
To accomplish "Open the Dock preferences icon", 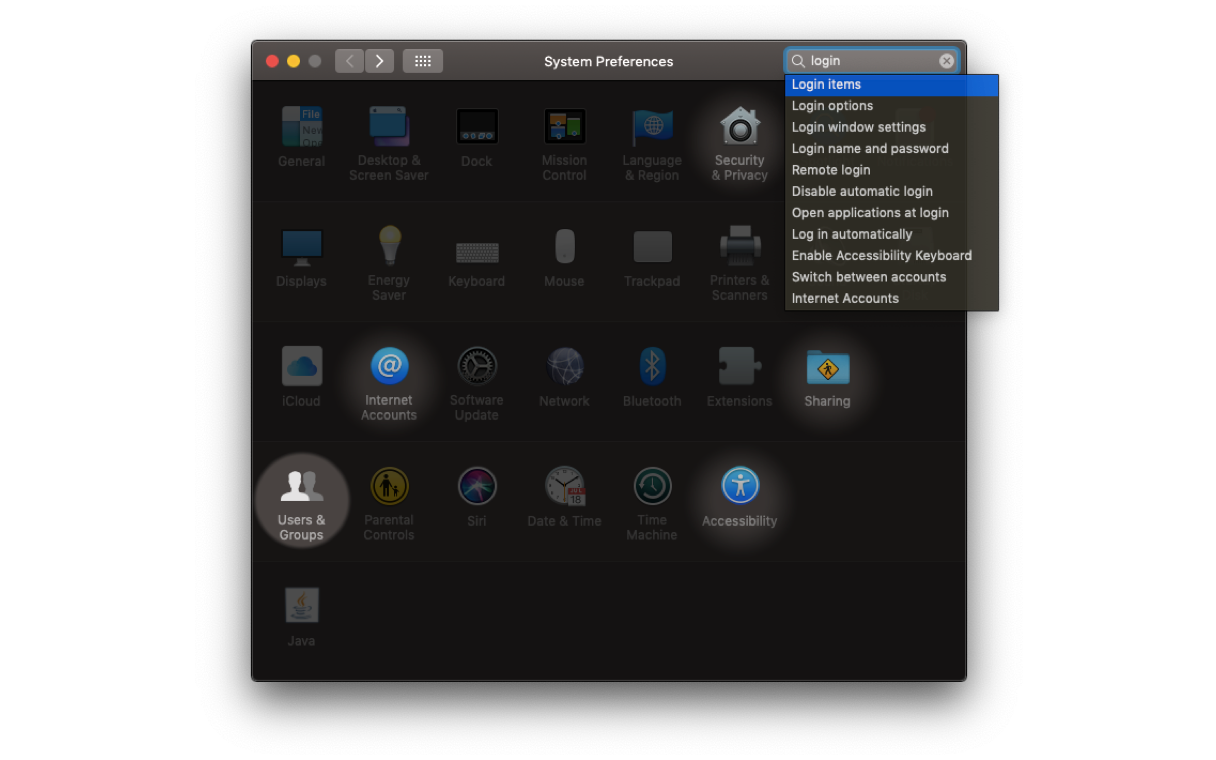I will [x=477, y=137].
